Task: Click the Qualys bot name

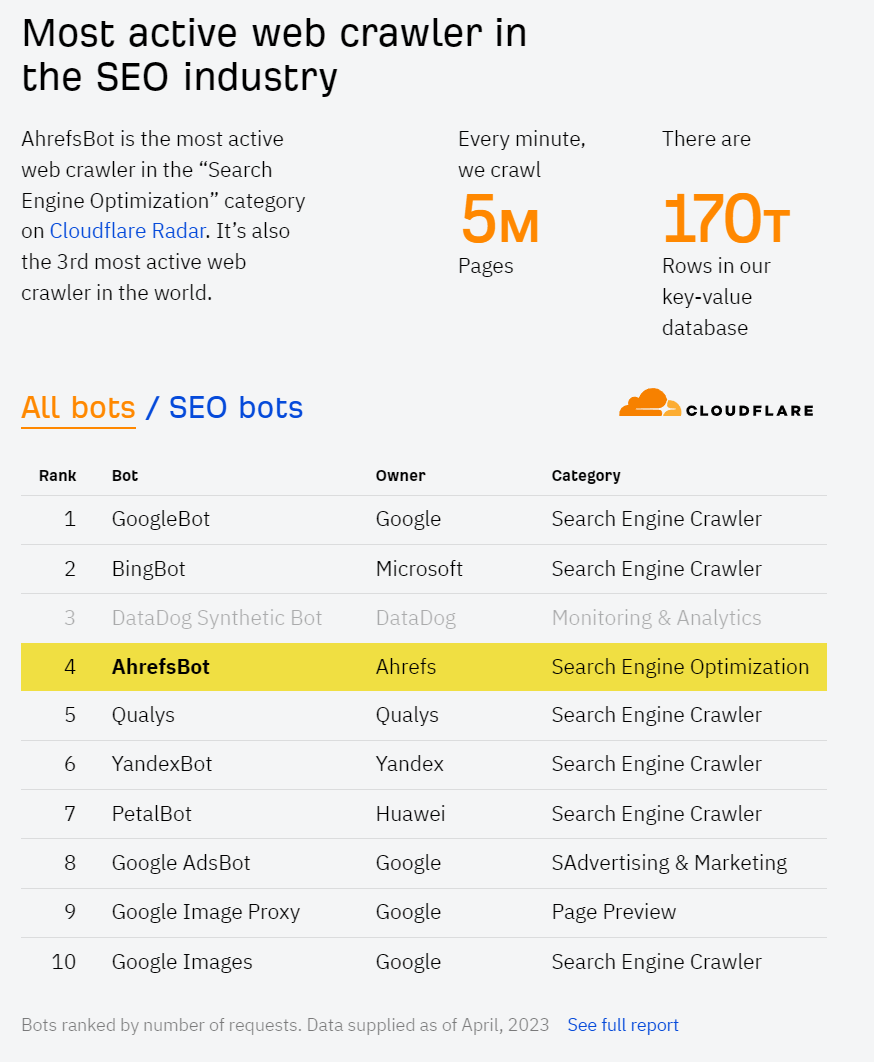Action: coord(143,715)
